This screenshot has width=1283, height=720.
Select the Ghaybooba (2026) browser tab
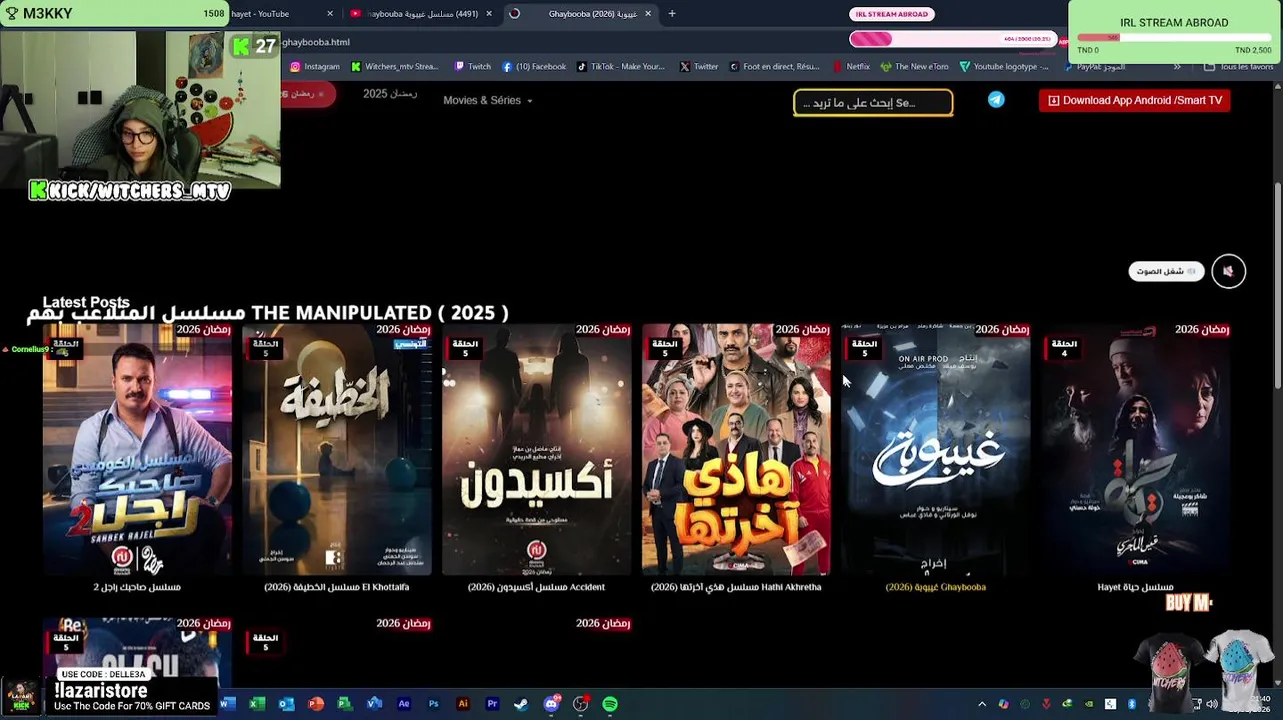pyautogui.click(x=583, y=14)
